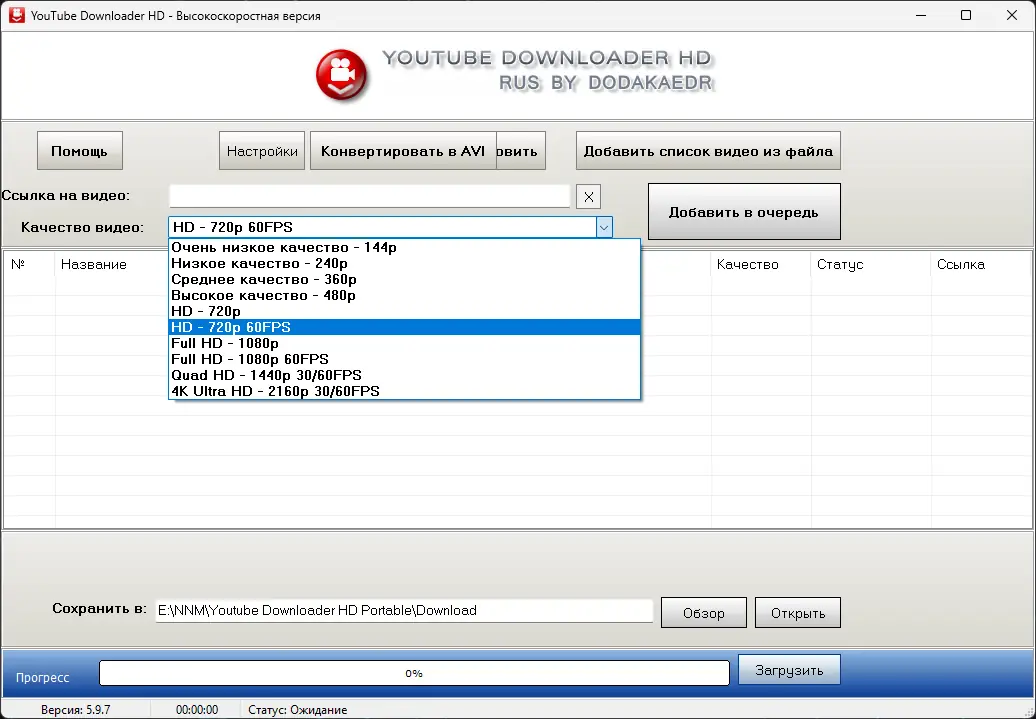Click the Качество column header
1036x719 pixels.
point(747,264)
